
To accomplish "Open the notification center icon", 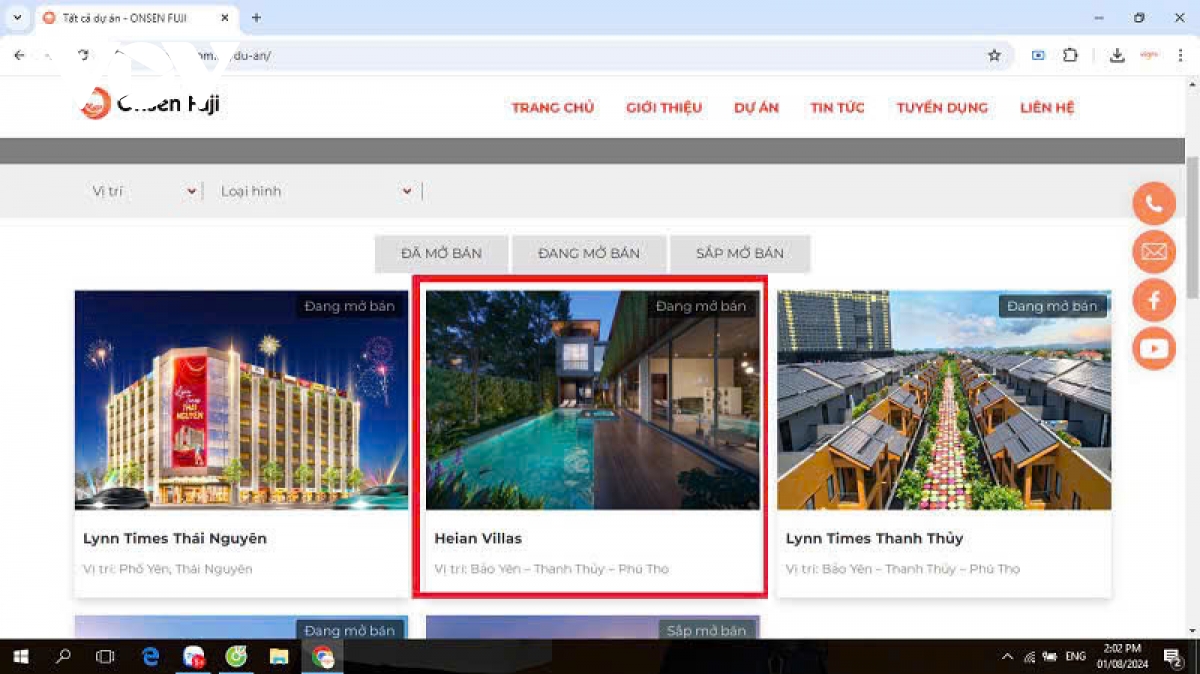I will tap(1172, 657).
